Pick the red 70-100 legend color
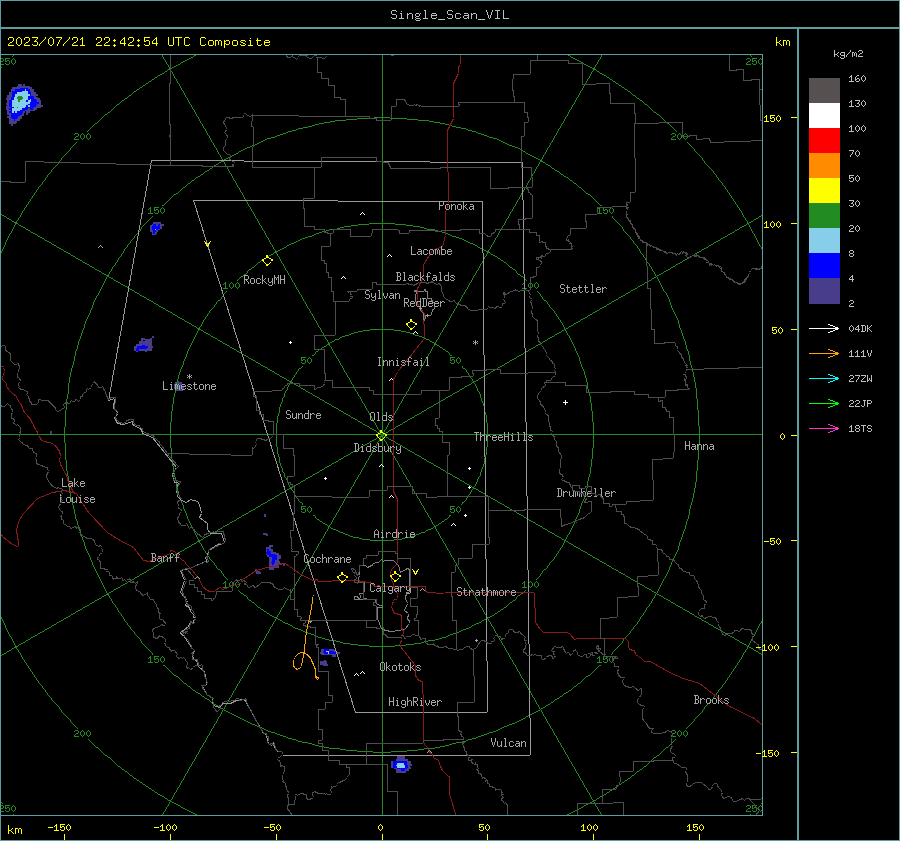The height and width of the screenshot is (841, 900). click(824, 141)
